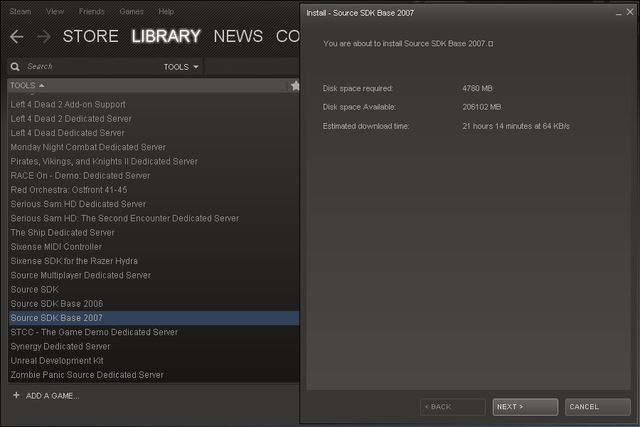Switch to the LIBRARY tab

tap(166, 36)
